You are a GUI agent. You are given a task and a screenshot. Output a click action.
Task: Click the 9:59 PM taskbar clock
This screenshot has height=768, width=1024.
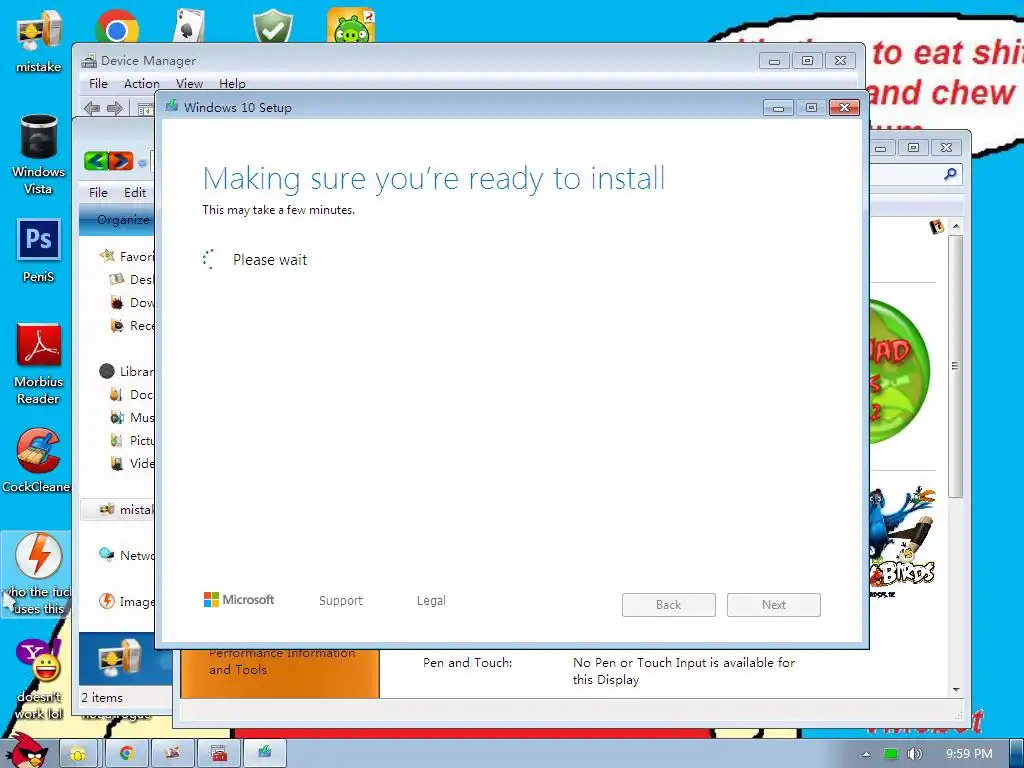[x=969, y=754]
